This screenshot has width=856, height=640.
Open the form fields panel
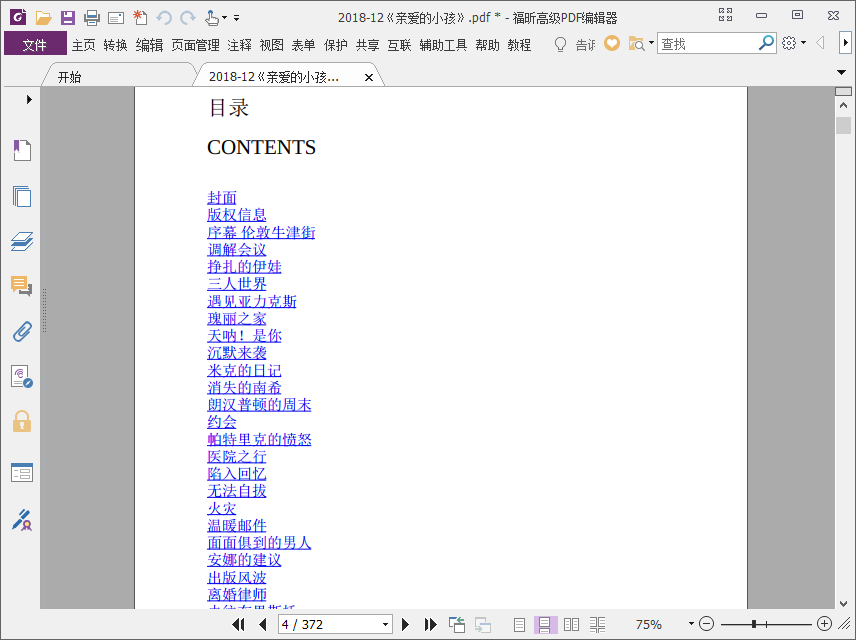point(22,472)
